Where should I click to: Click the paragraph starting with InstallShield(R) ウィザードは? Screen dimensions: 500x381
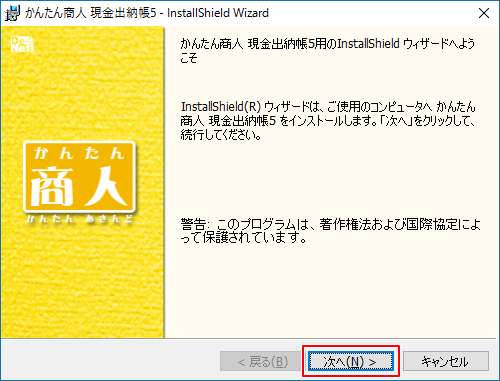328,121
